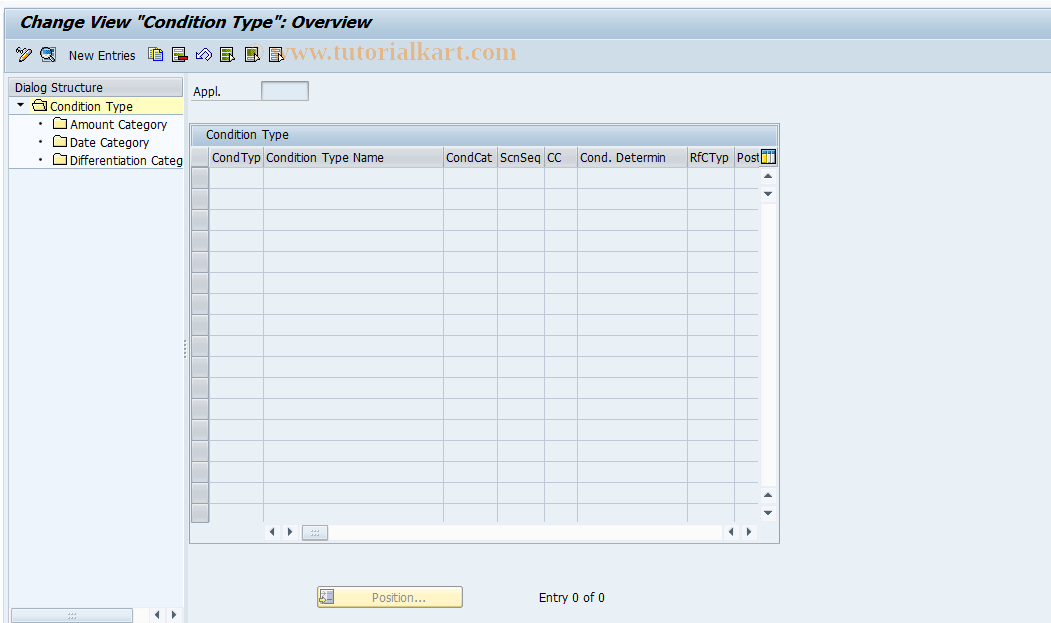Click the Deselect All icon

tap(276, 55)
